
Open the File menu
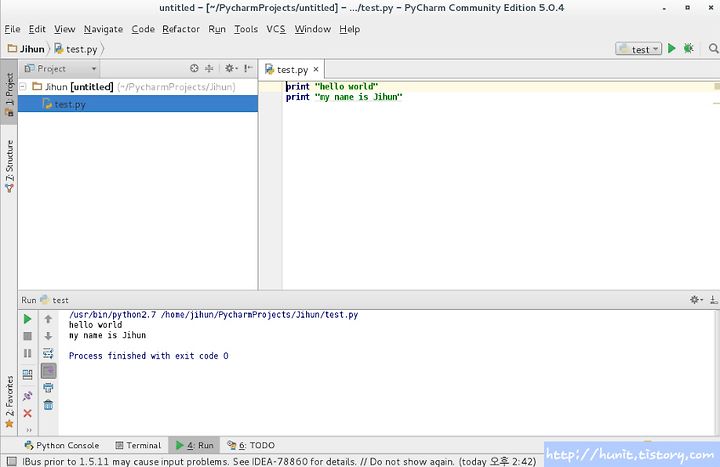(12, 29)
